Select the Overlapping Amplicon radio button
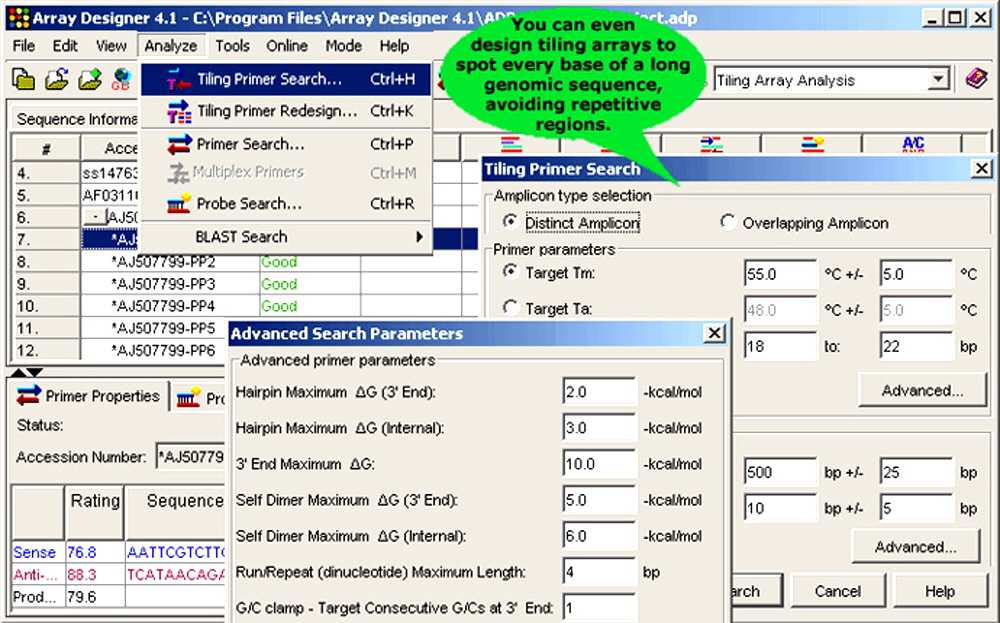The width and height of the screenshot is (1000, 623). pos(728,222)
